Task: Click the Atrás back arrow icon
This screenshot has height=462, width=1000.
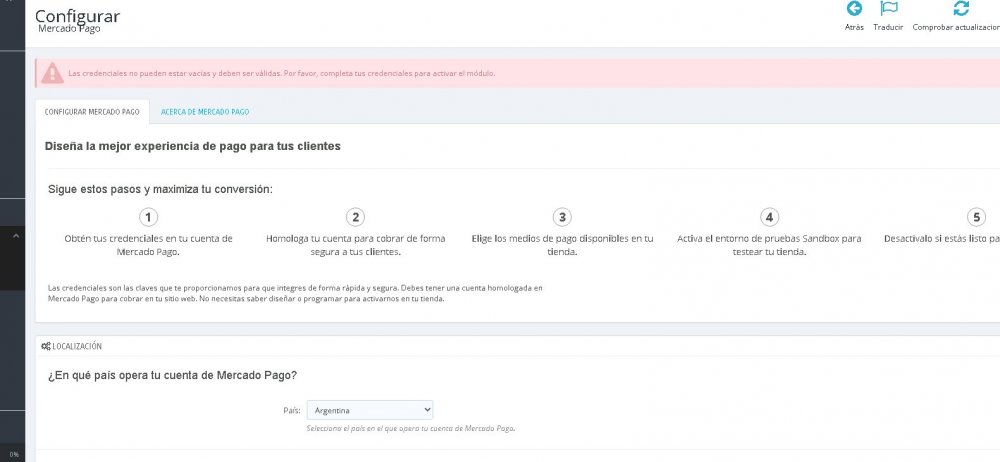Action: 854,8
